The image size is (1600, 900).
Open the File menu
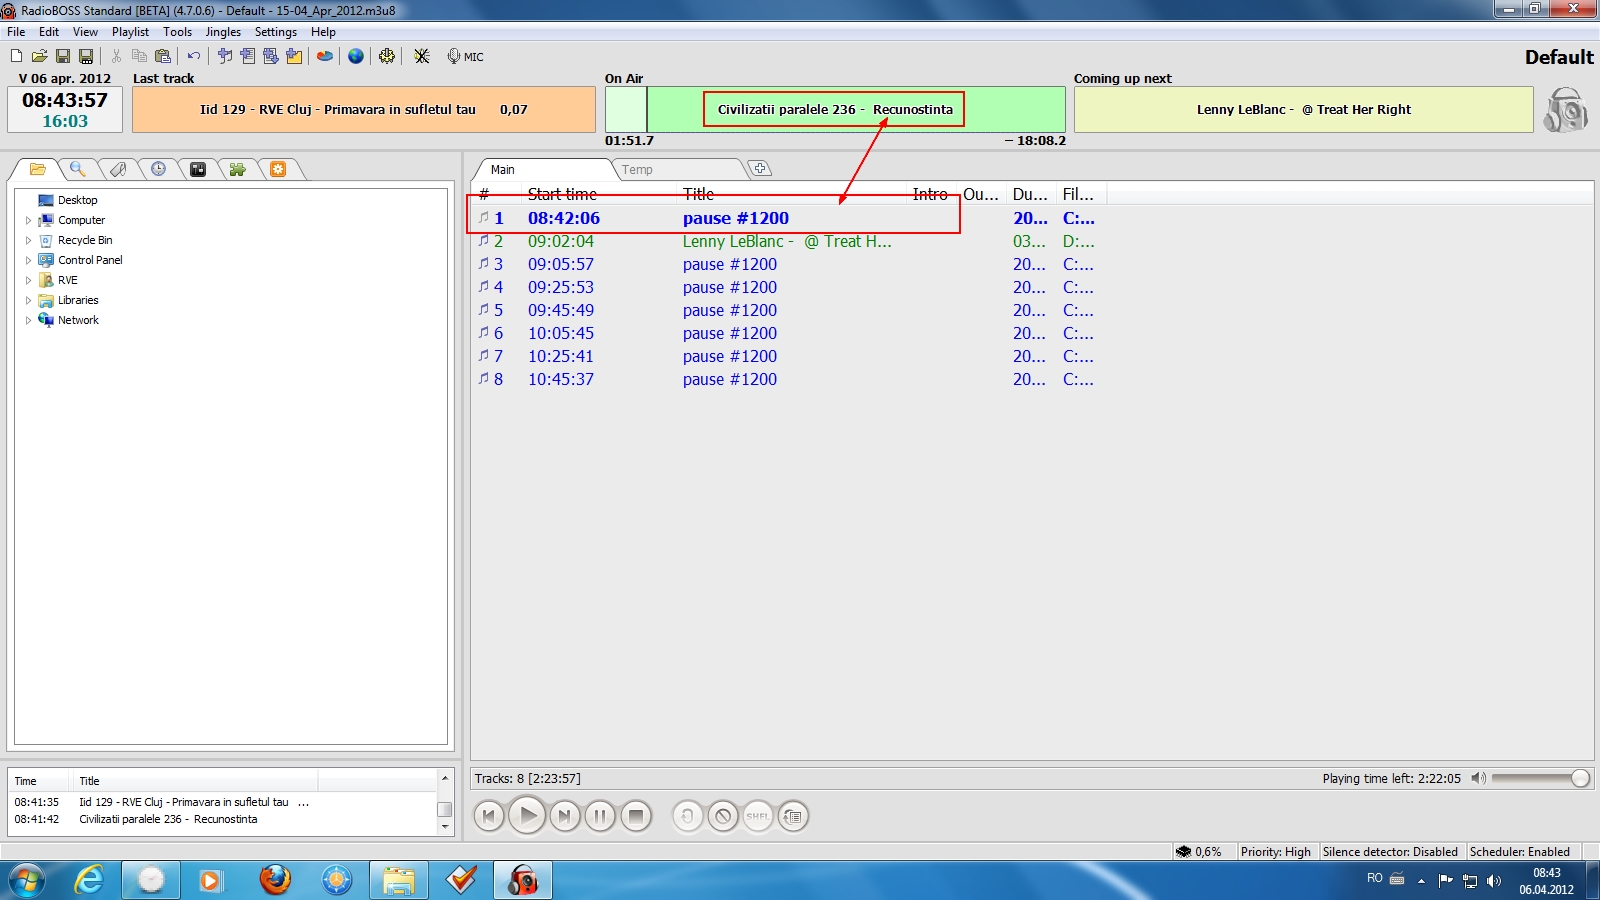coord(16,32)
